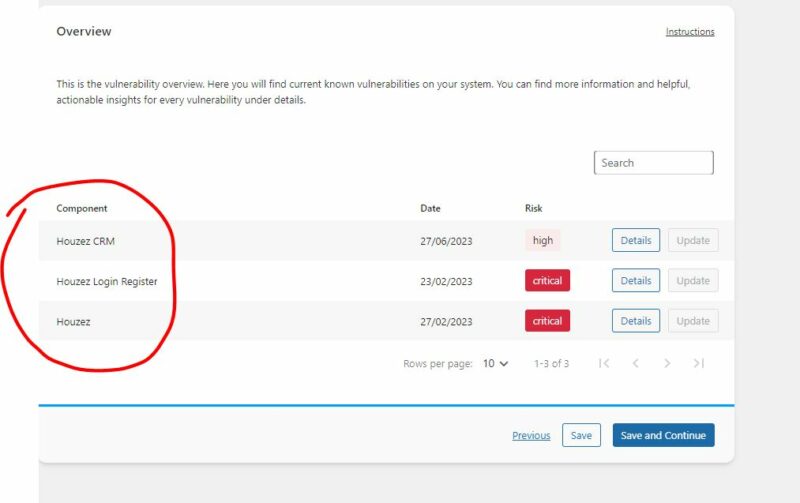
Task: Click Update in the Houzez row
Action: pyautogui.click(x=692, y=321)
